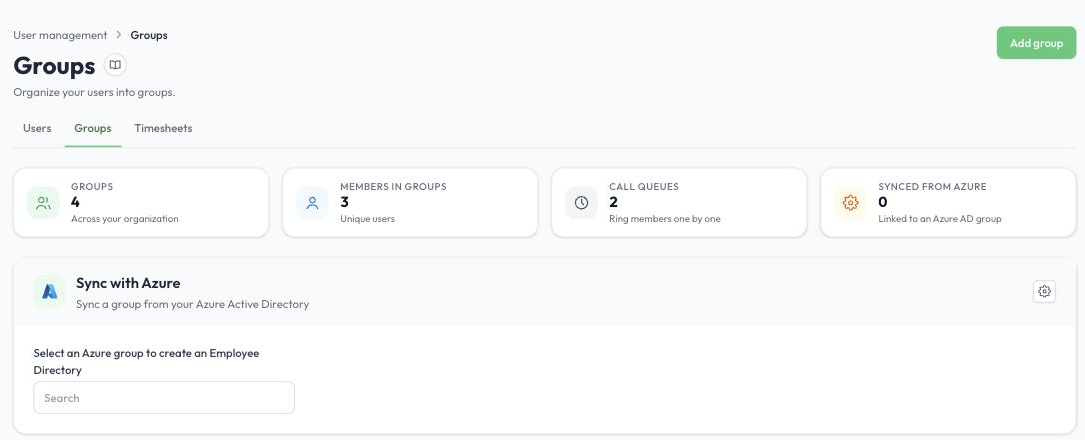The image size is (1085, 440).
Task: Click the Add group button
Action: [x=1036, y=43]
